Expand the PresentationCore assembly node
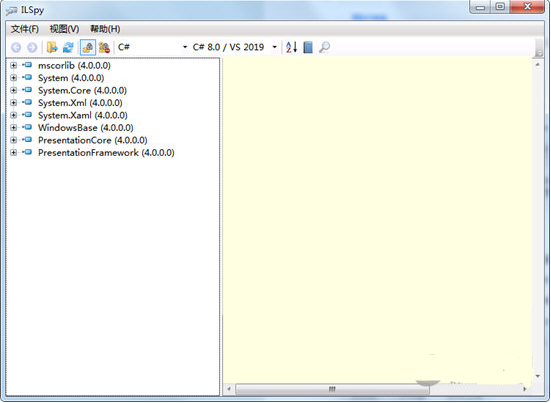 tap(14, 140)
